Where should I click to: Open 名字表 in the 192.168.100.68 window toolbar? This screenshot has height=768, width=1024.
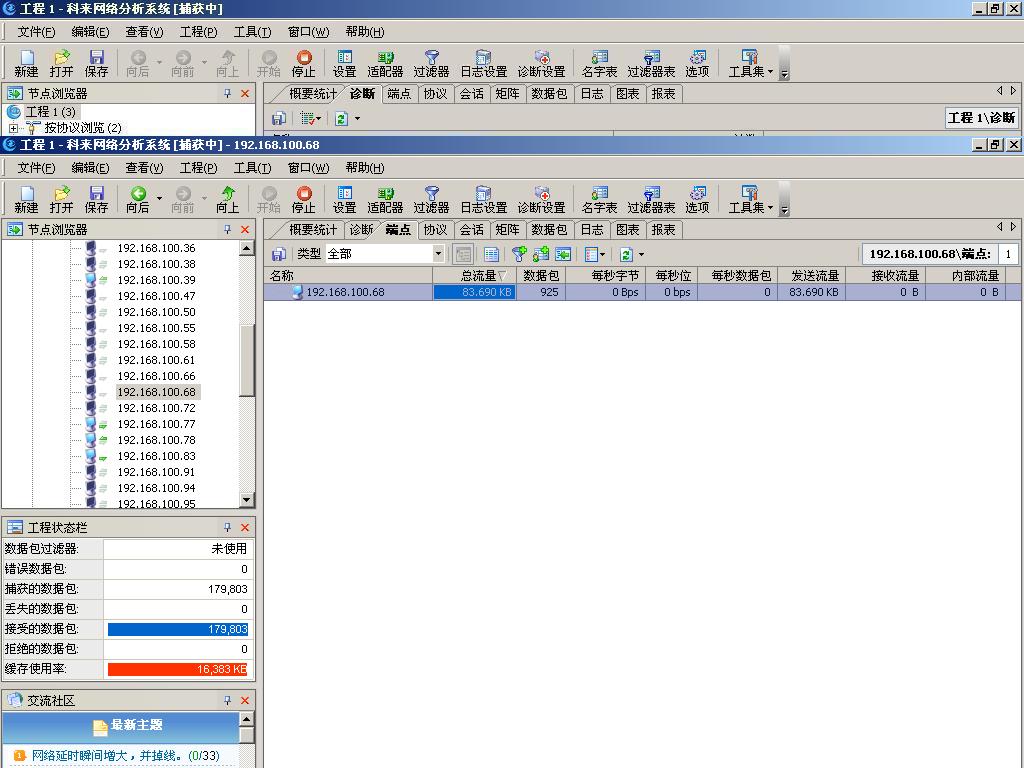coord(599,199)
